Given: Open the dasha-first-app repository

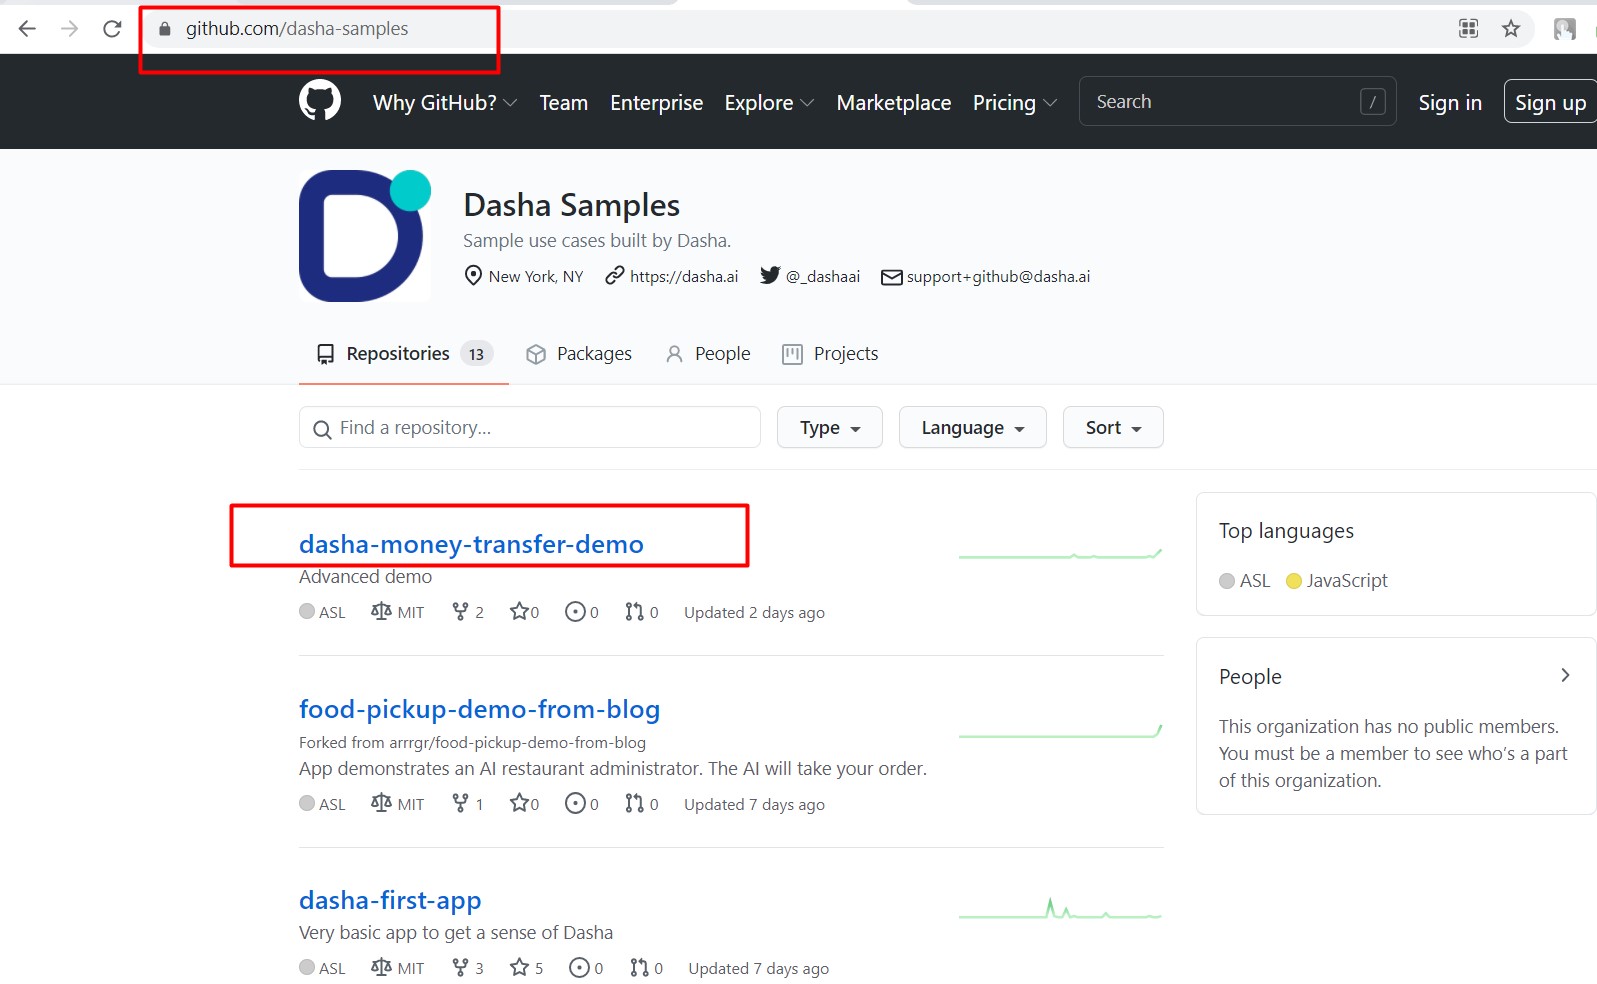Looking at the screenshot, I should [390, 900].
